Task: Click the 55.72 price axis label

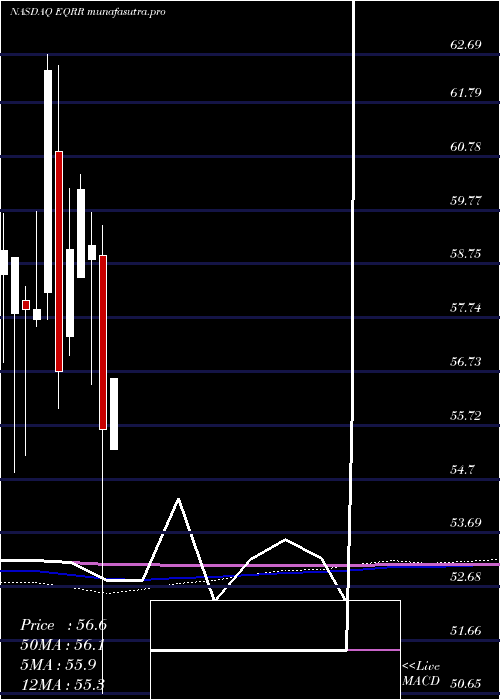Action: tap(466, 415)
